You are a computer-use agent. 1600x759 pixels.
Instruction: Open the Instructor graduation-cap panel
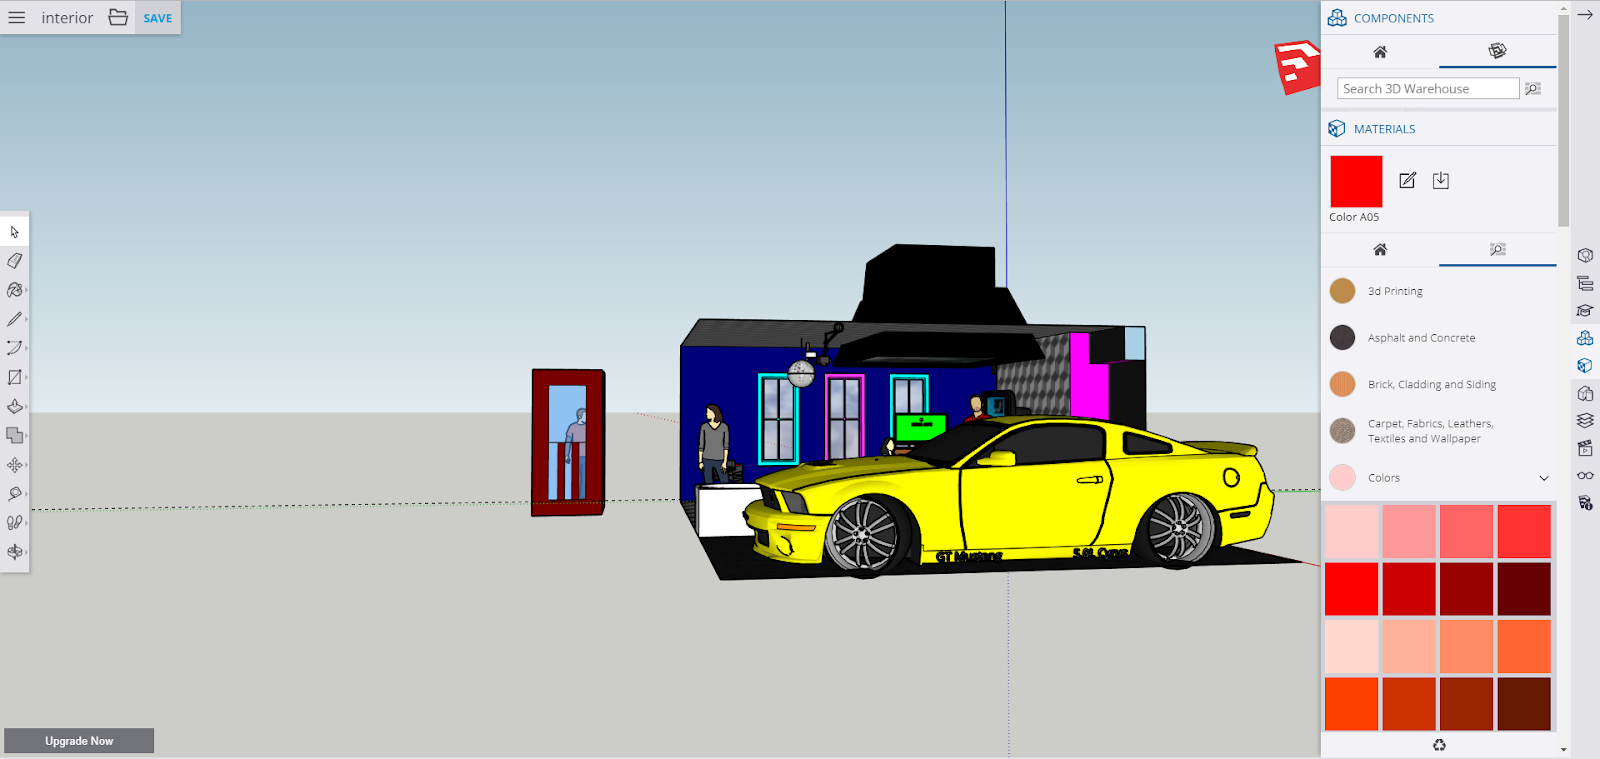click(x=1585, y=311)
